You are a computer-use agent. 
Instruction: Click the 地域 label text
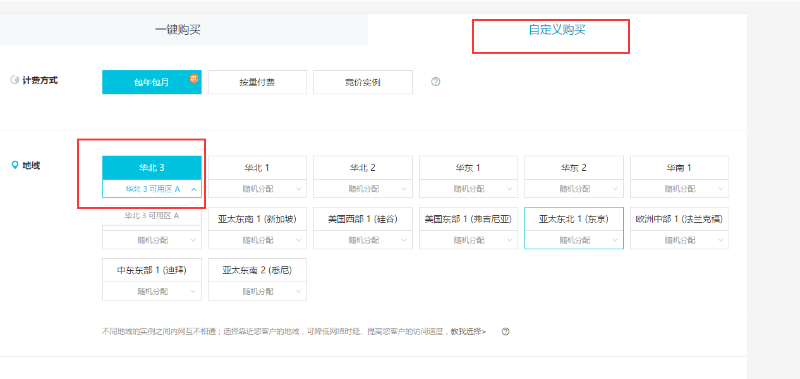(x=31, y=165)
